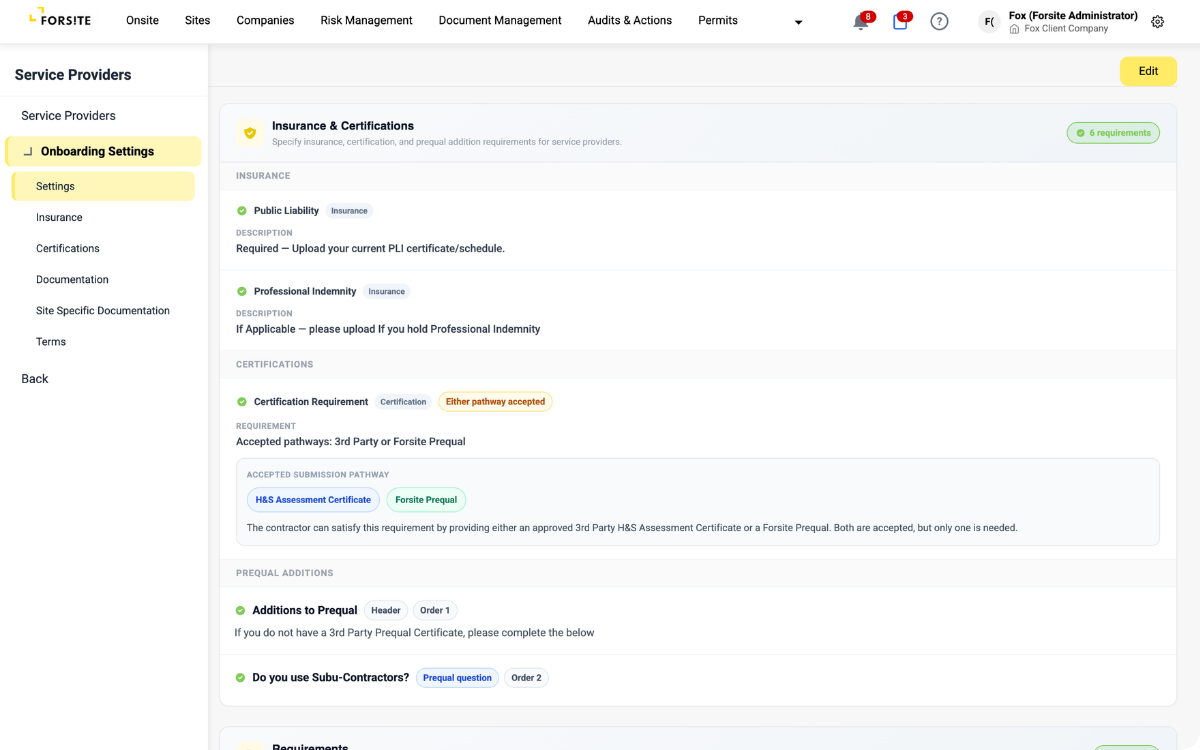Viewport: 1200px width, 750px height.
Task: Click the green check beside Additions to Prequal
Action: coord(240,611)
